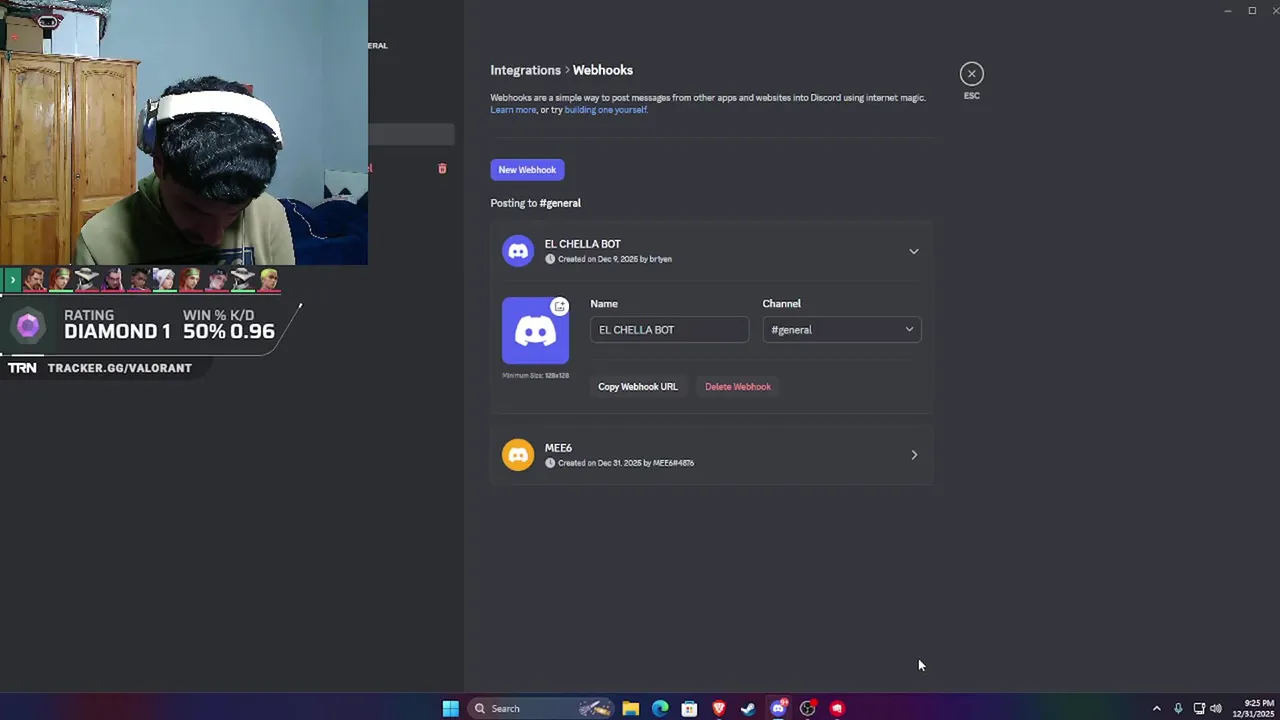This screenshot has width=1280, height=720.
Task: Click the Webhooks breadcrumb title
Action: [x=603, y=70]
